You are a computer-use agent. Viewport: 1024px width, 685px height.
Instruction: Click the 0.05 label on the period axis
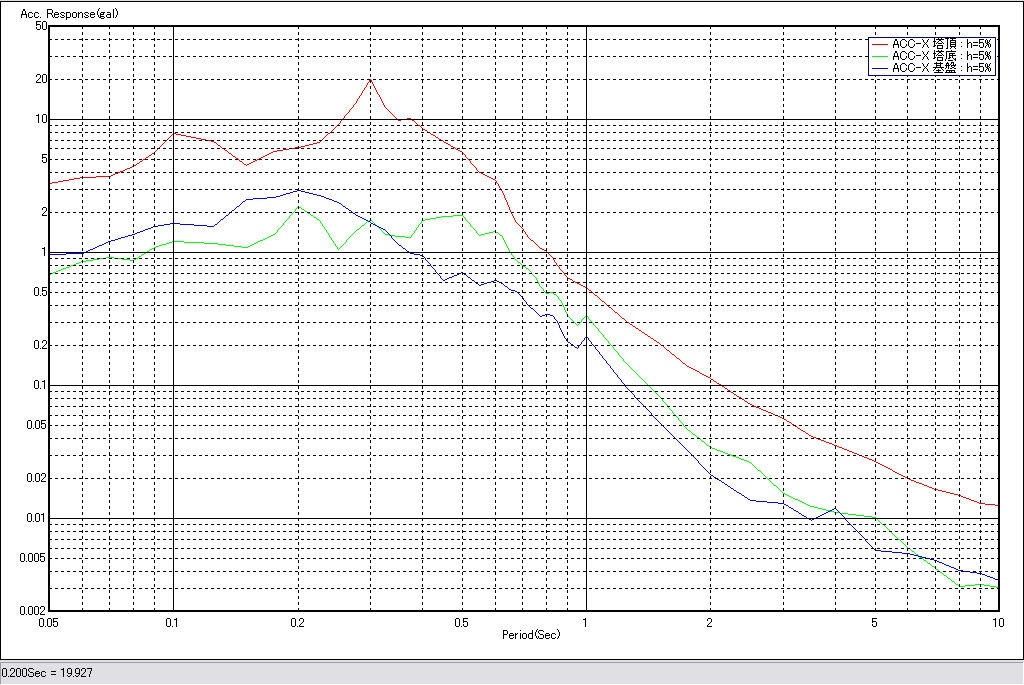pos(46,623)
